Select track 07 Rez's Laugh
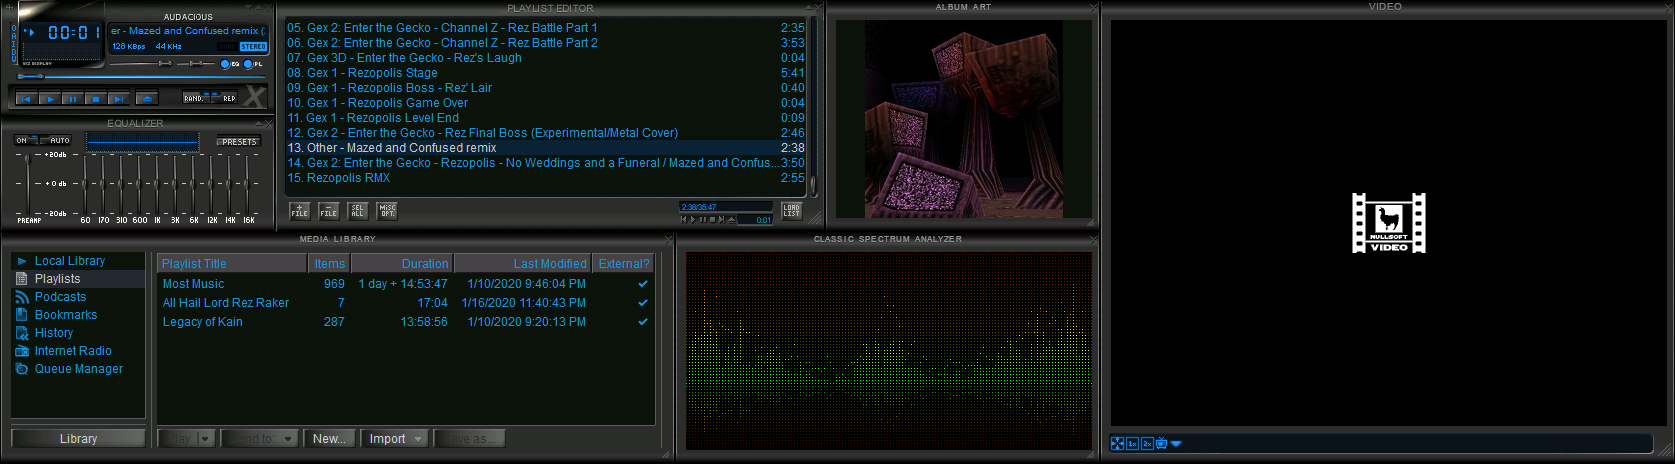The height and width of the screenshot is (464, 1675). tap(545, 58)
